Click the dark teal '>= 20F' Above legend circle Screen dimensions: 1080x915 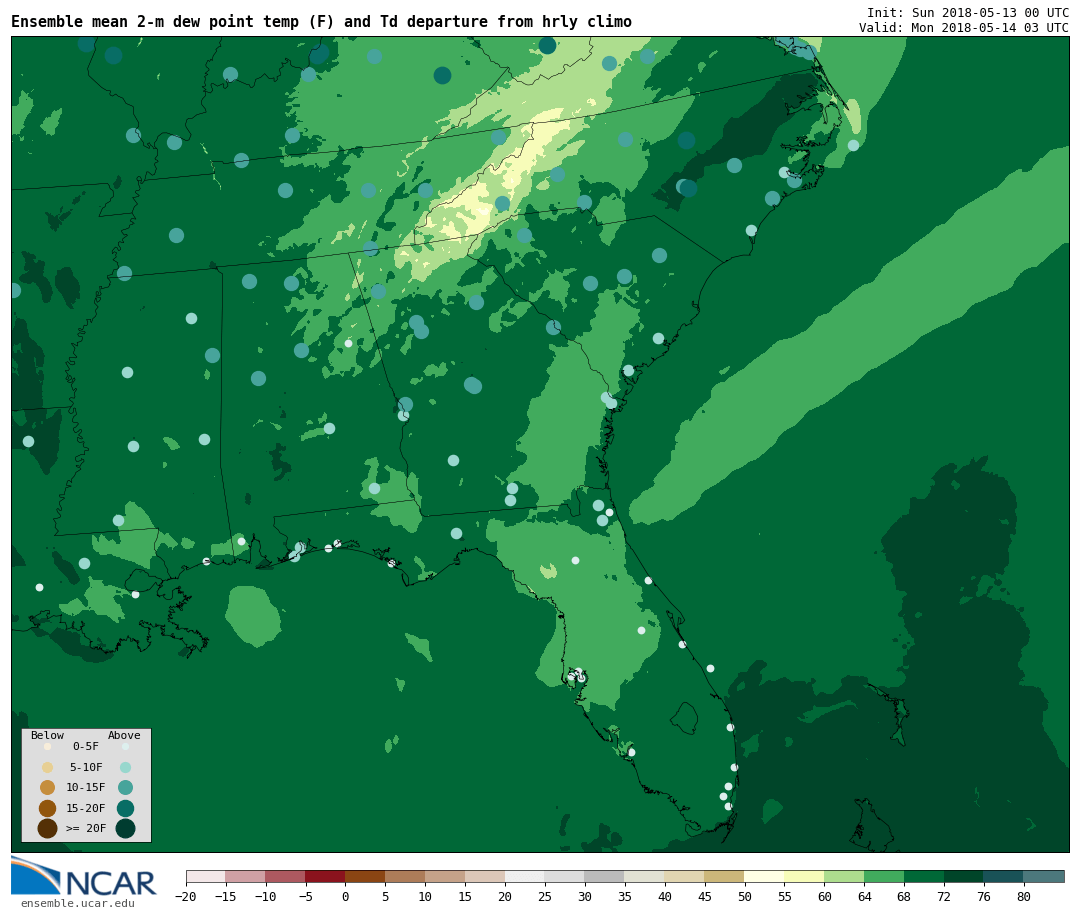tap(125, 828)
